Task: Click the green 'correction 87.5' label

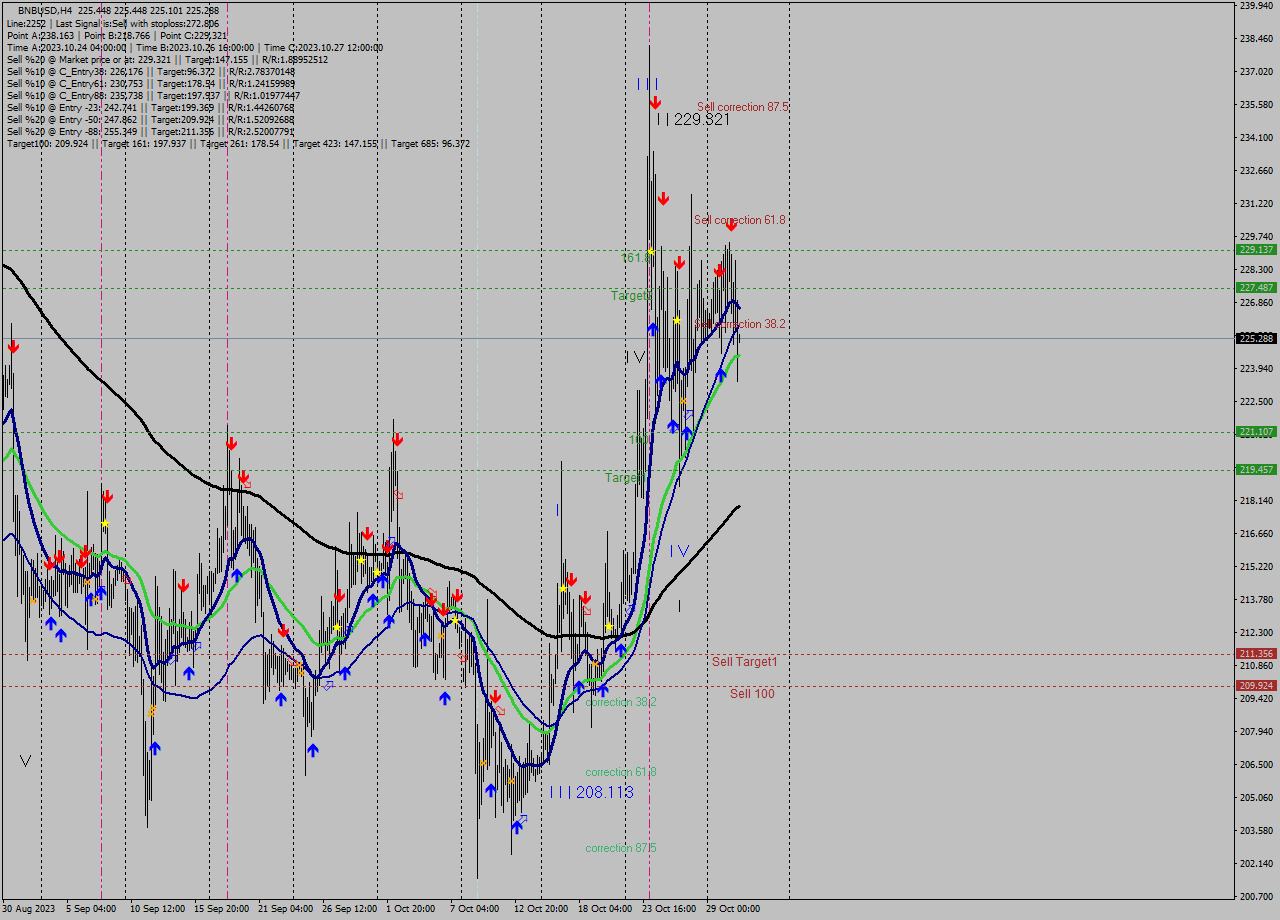Action: tap(621, 848)
